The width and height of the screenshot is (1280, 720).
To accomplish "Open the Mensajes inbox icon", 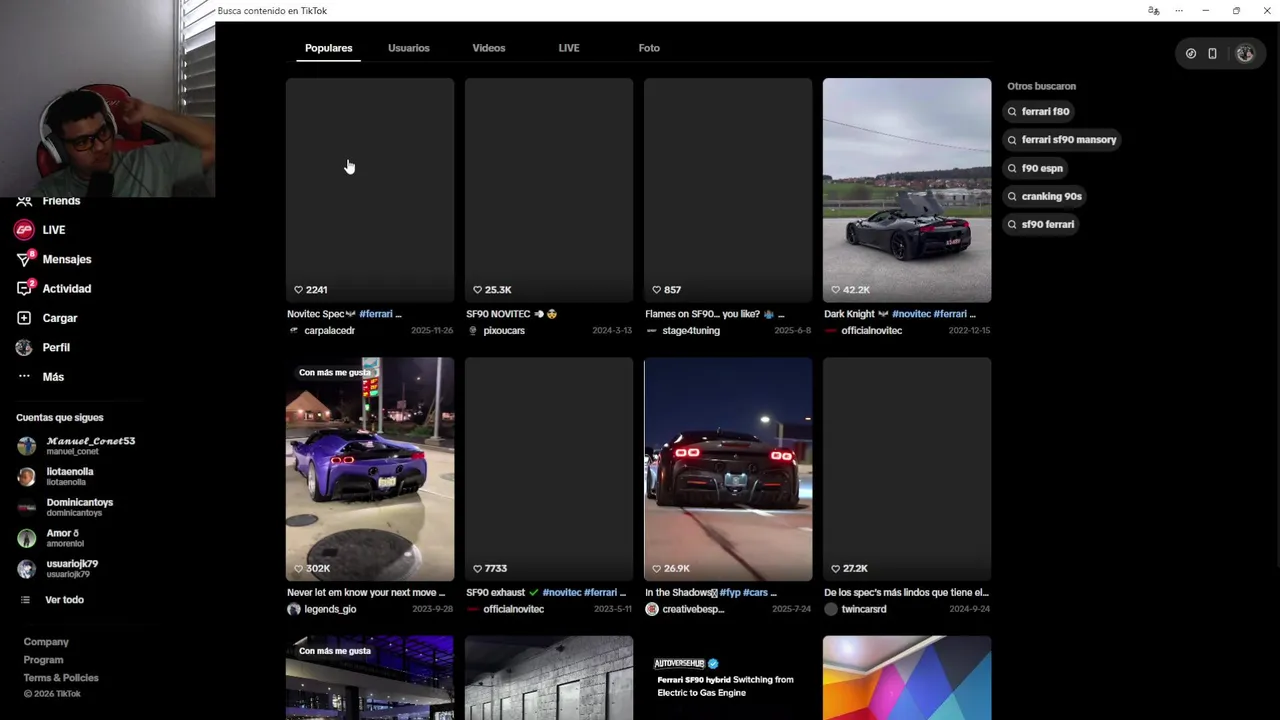I will tap(24, 259).
